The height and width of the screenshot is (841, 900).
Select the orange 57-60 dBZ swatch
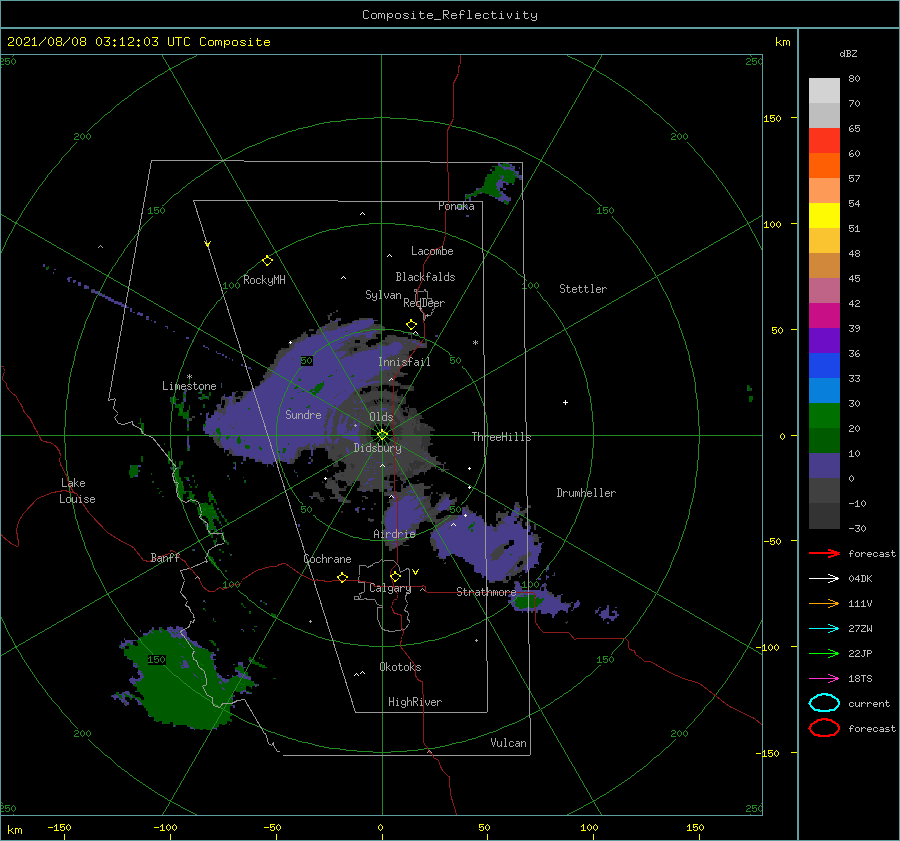pyautogui.click(x=824, y=166)
